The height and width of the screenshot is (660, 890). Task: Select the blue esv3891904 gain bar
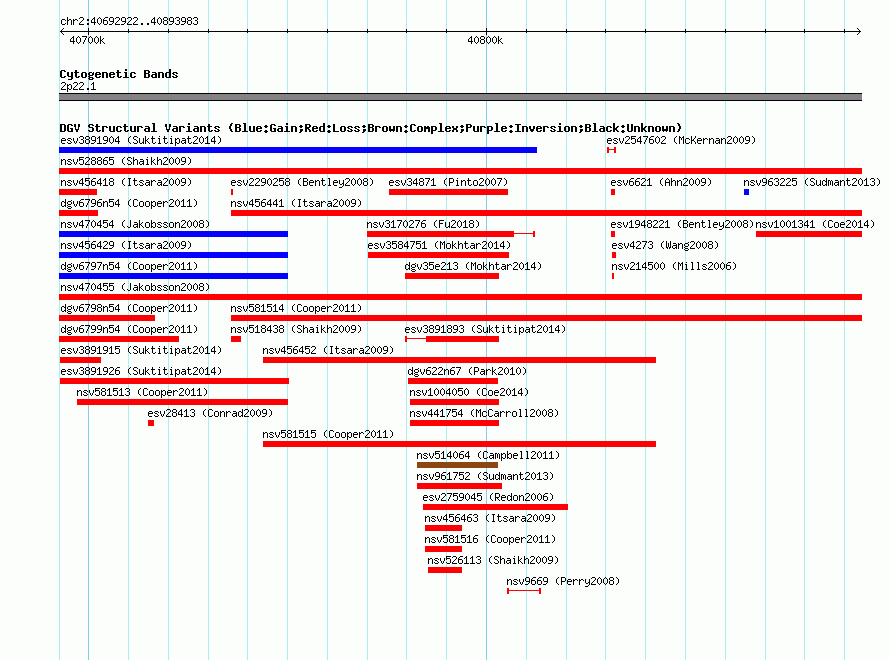(298, 150)
